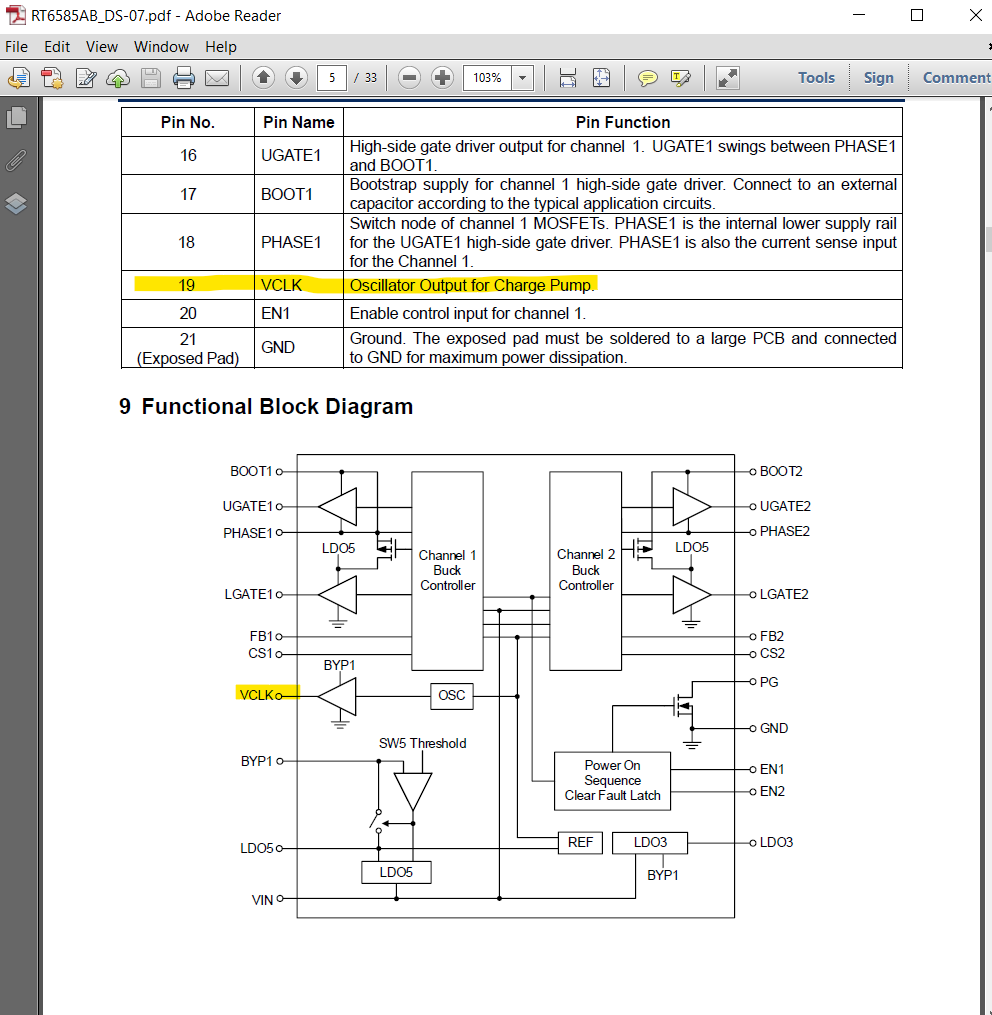Open the View menu
Screen dimensions: 992x1015
[x=102, y=47]
